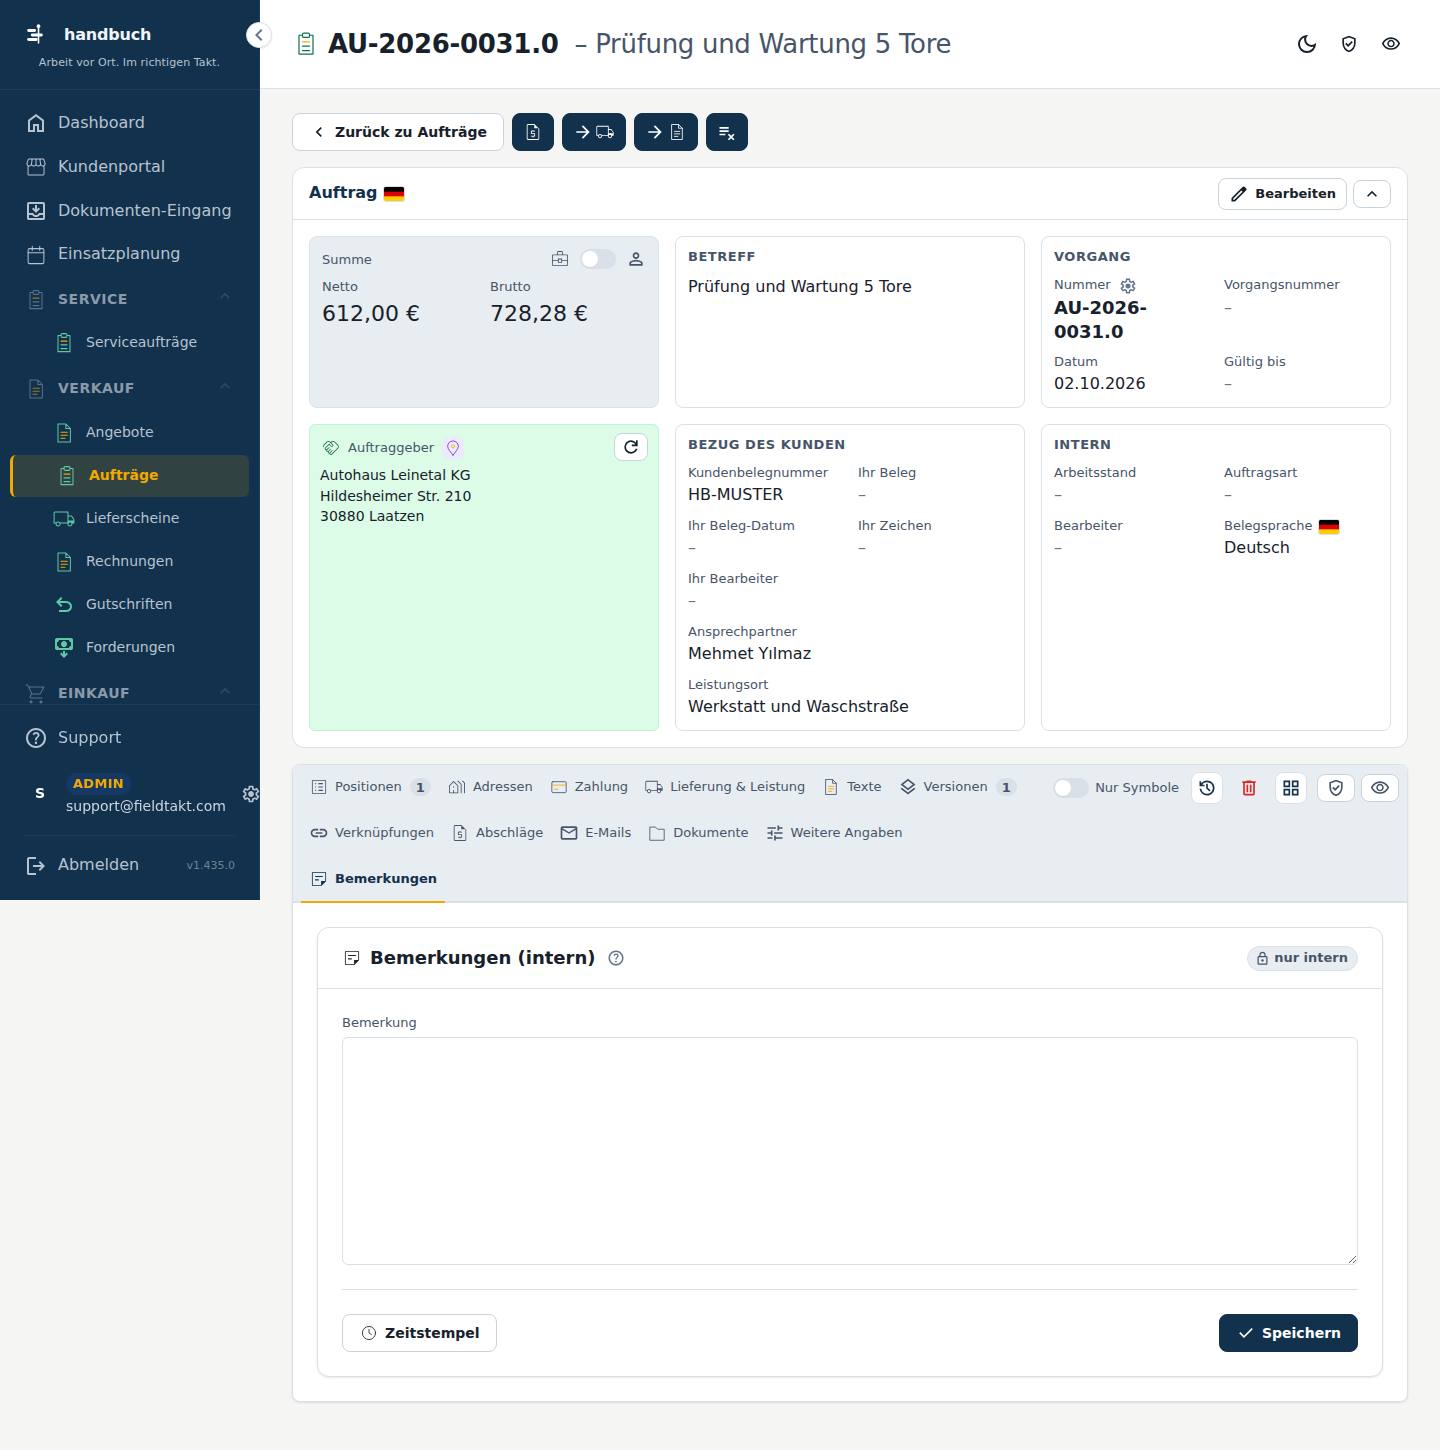
Task: Toggle the switch in the Summe card
Action: click(598, 259)
